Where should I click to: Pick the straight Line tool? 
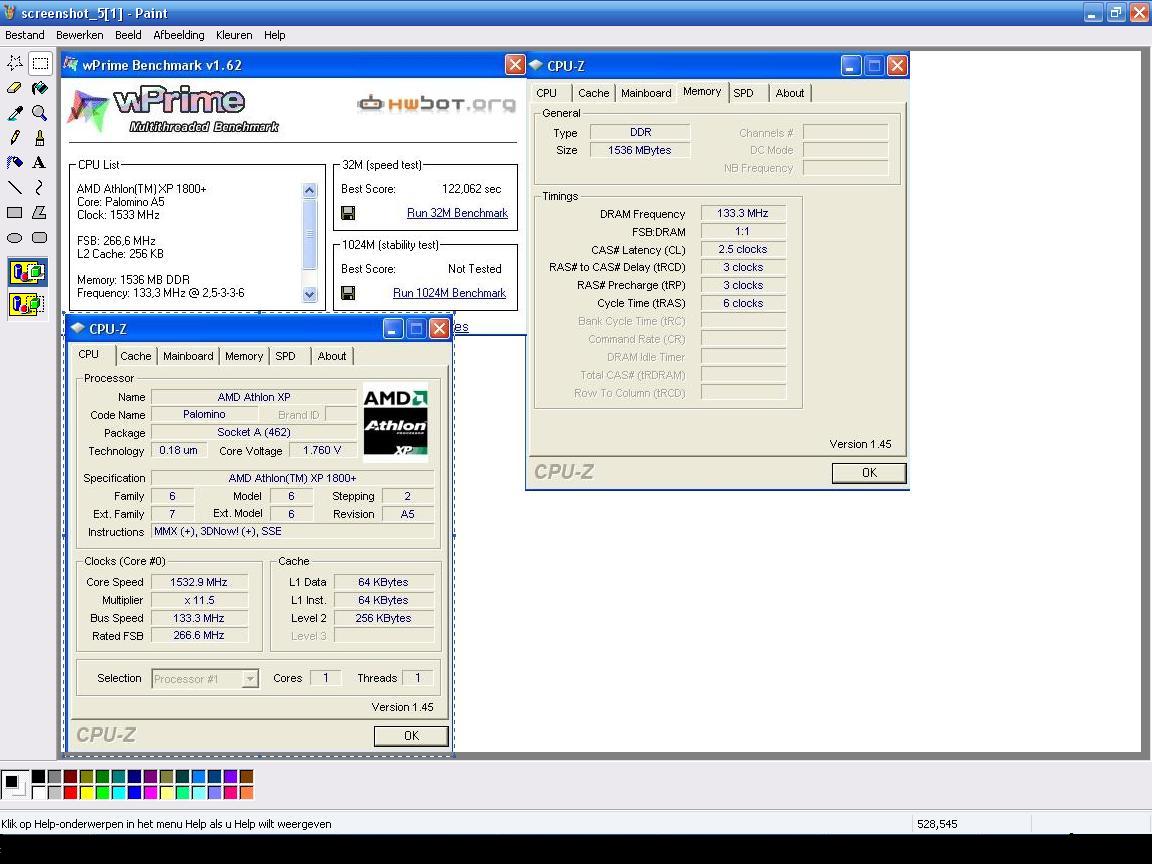coord(15,187)
